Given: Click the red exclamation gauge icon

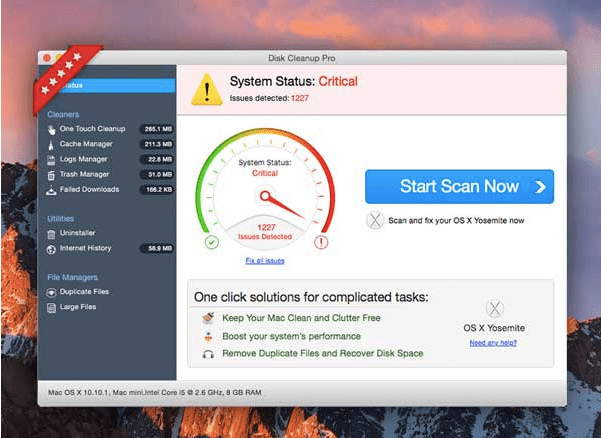Looking at the screenshot, I should tap(321, 242).
